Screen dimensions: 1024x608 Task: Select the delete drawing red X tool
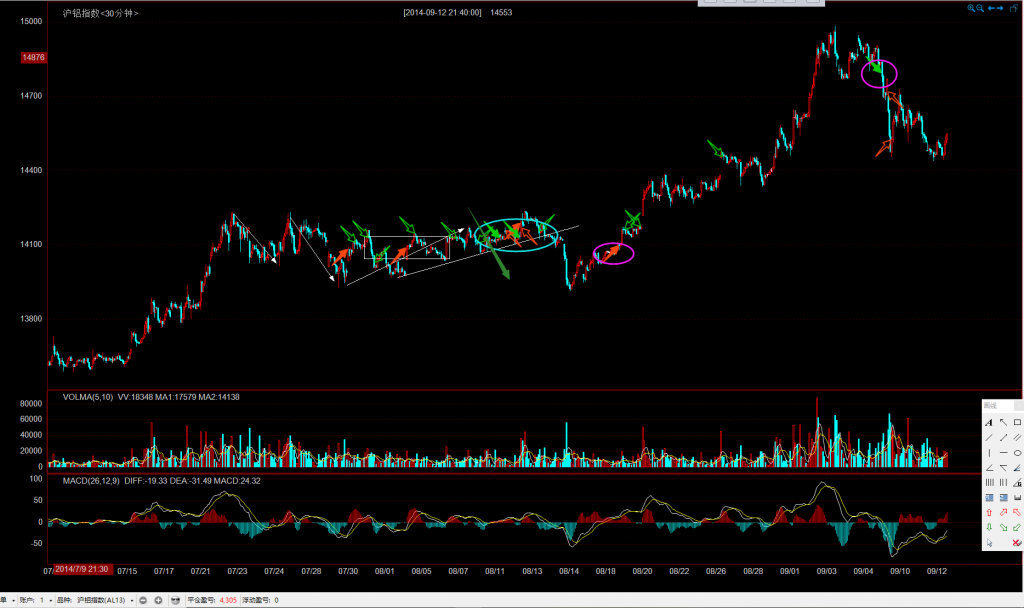click(x=1017, y=542)
